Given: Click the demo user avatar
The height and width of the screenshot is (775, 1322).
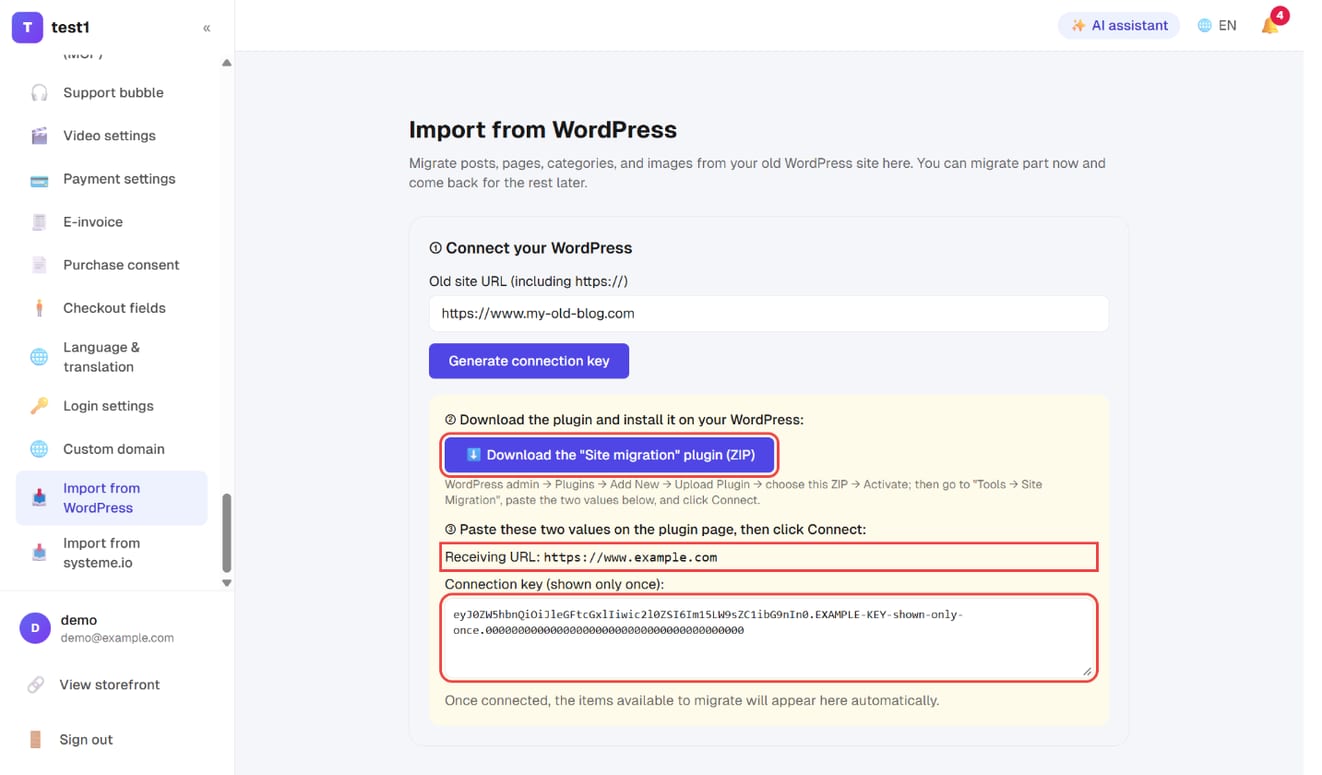Looking at the screenshot, I should click(x=35, y=628).
